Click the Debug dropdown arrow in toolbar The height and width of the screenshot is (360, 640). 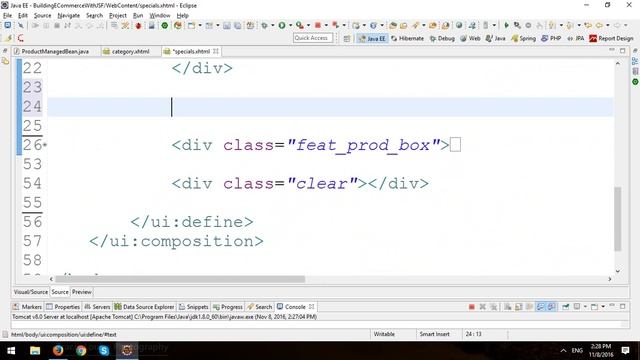point(273,25)
